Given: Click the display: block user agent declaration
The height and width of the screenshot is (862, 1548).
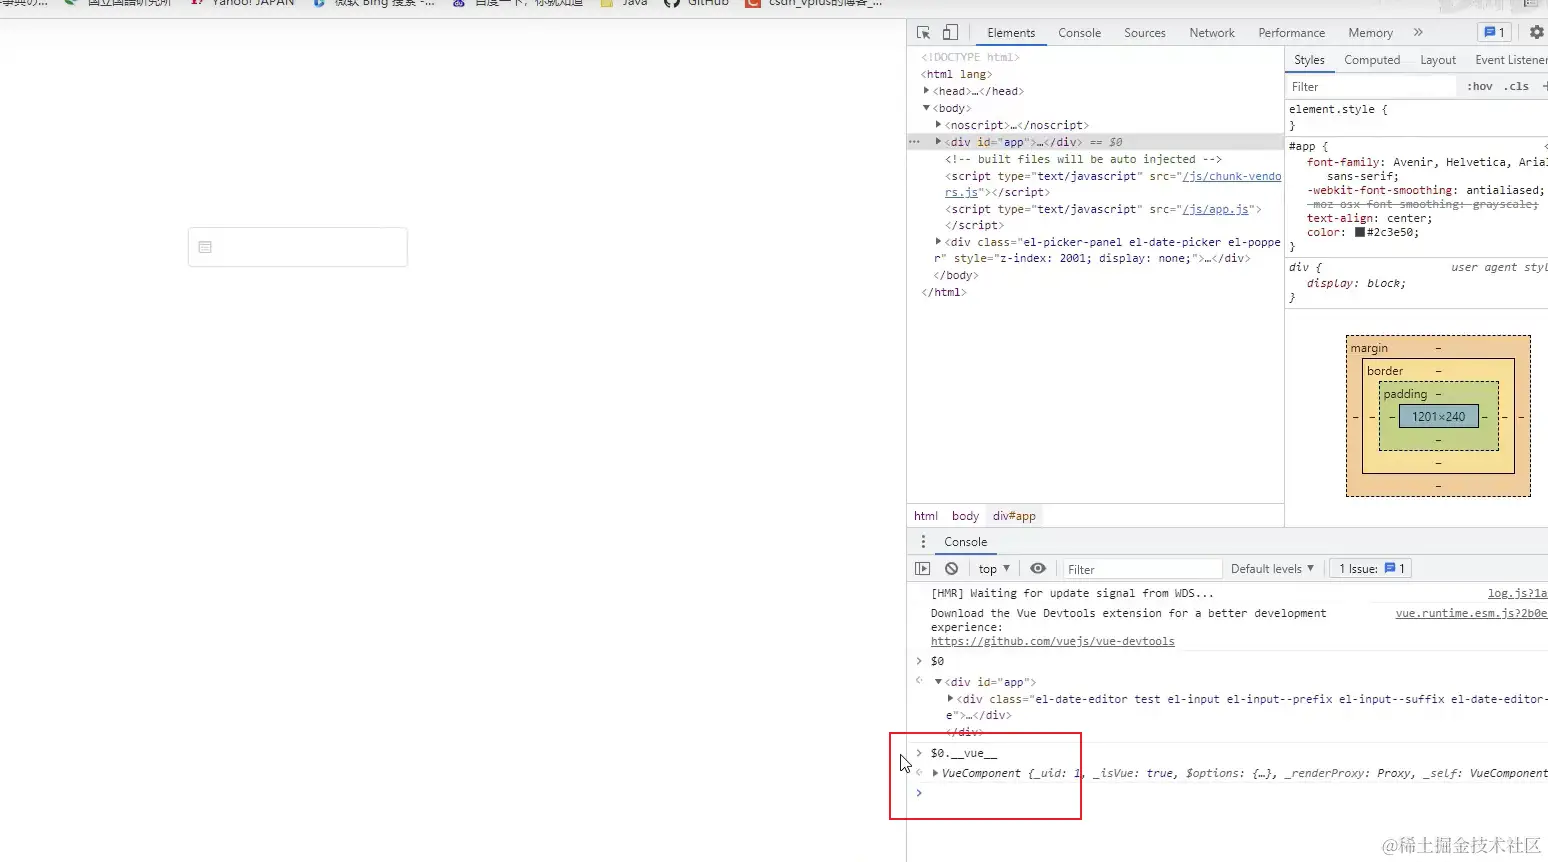Looking at the screenshot, I should pyautogui.click(x=1356, y=283).
